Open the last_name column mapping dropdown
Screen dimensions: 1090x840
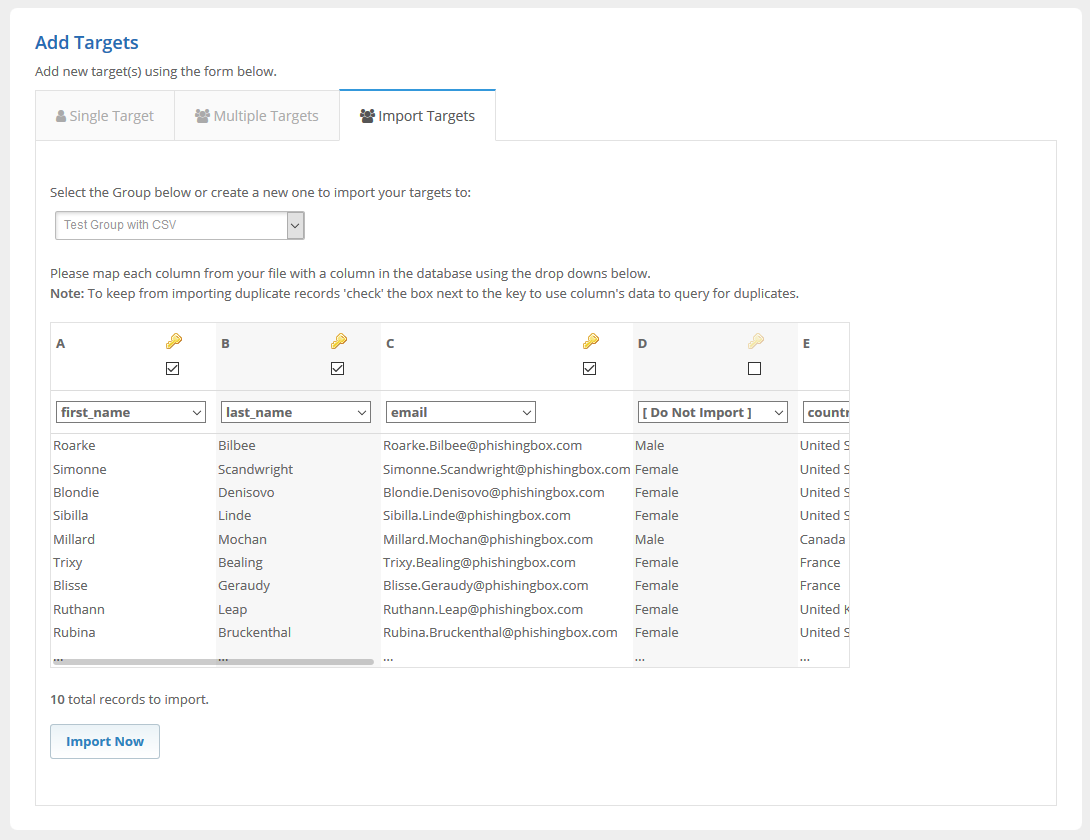[296, 412]
